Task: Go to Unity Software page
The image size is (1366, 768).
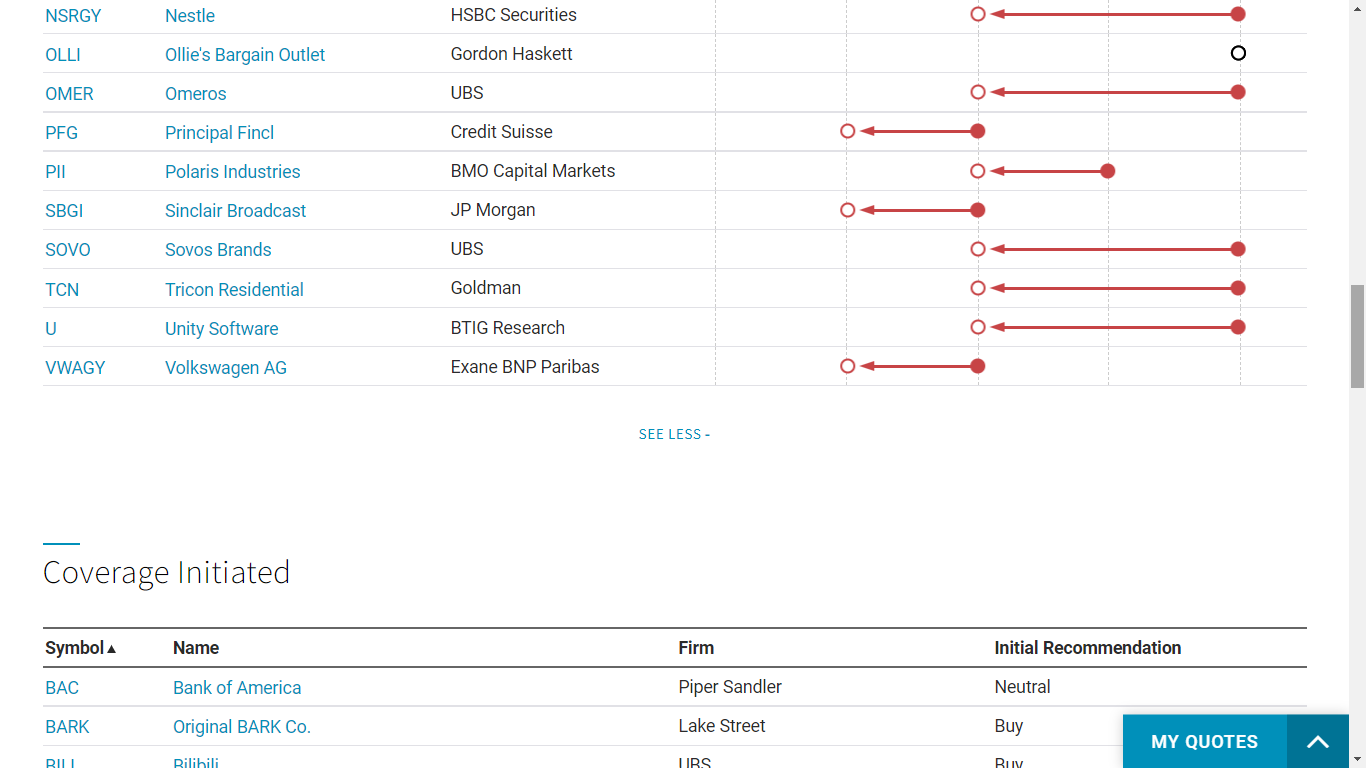Action: pos(222,329)
